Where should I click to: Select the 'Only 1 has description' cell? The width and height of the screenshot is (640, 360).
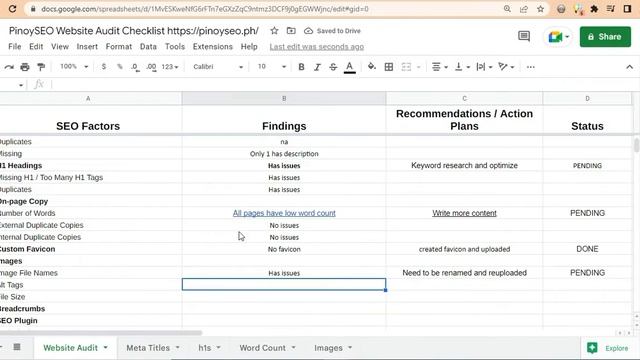pyautogui.click(x=284, y=154)
